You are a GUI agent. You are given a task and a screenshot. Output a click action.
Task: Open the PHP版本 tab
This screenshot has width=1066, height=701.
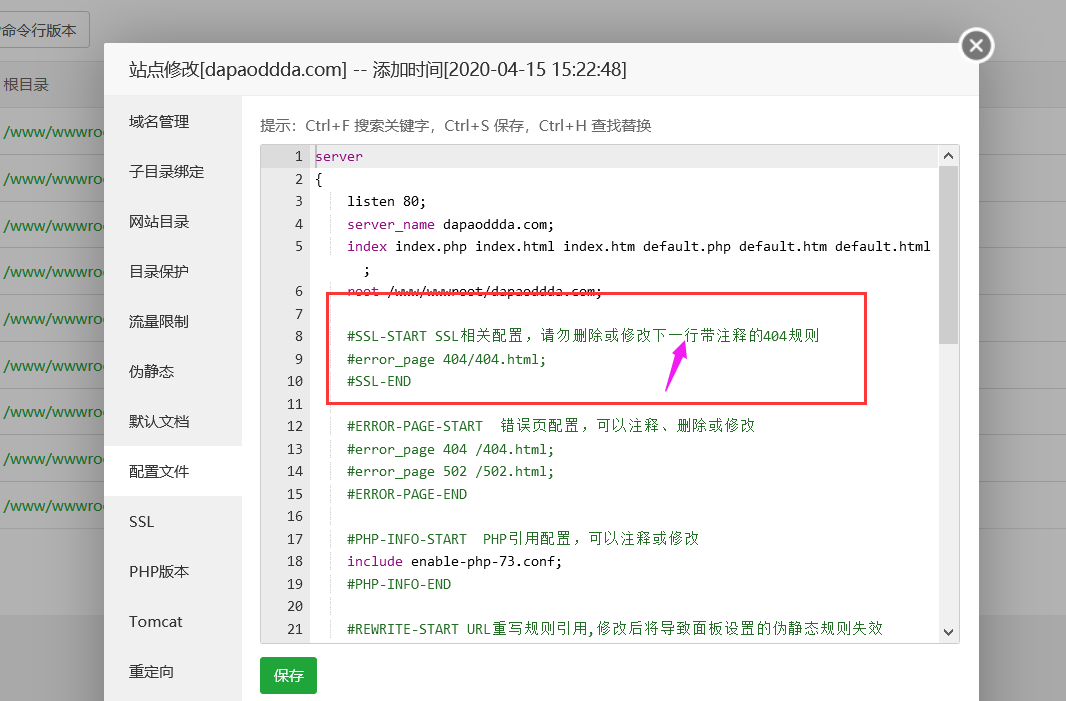tap(159, 571)
